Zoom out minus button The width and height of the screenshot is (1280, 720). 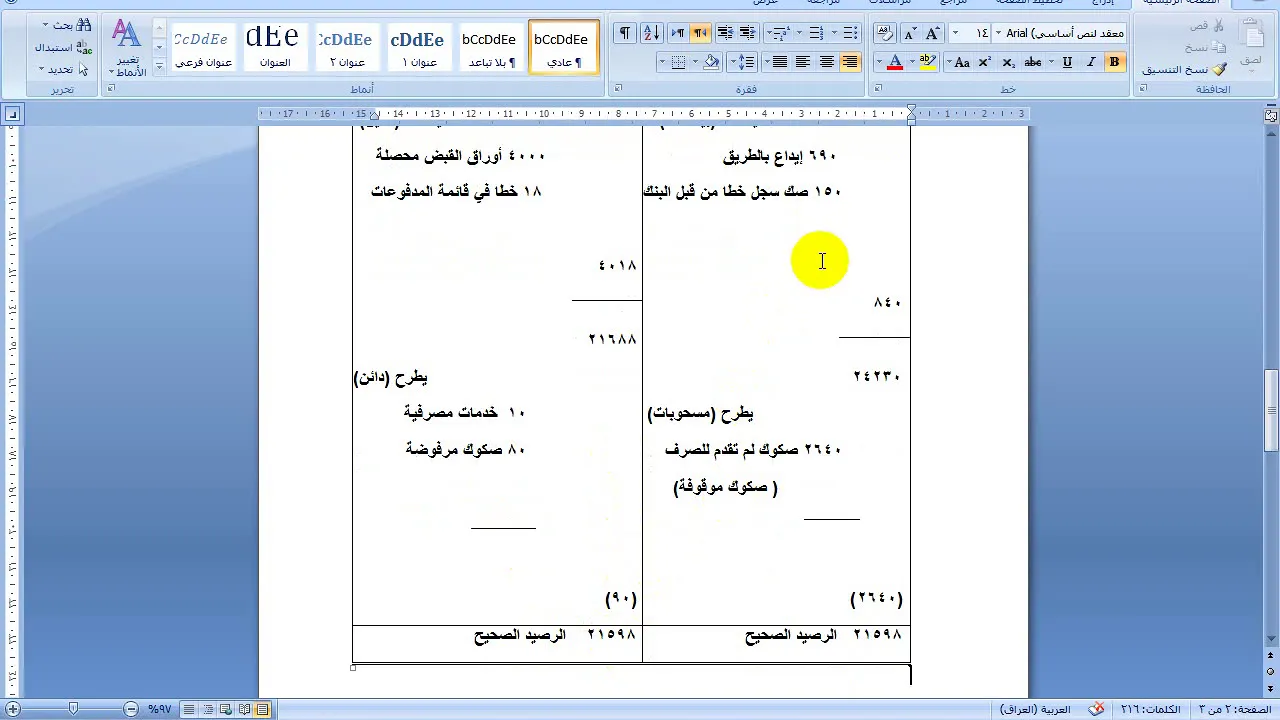tap(131, 709)
